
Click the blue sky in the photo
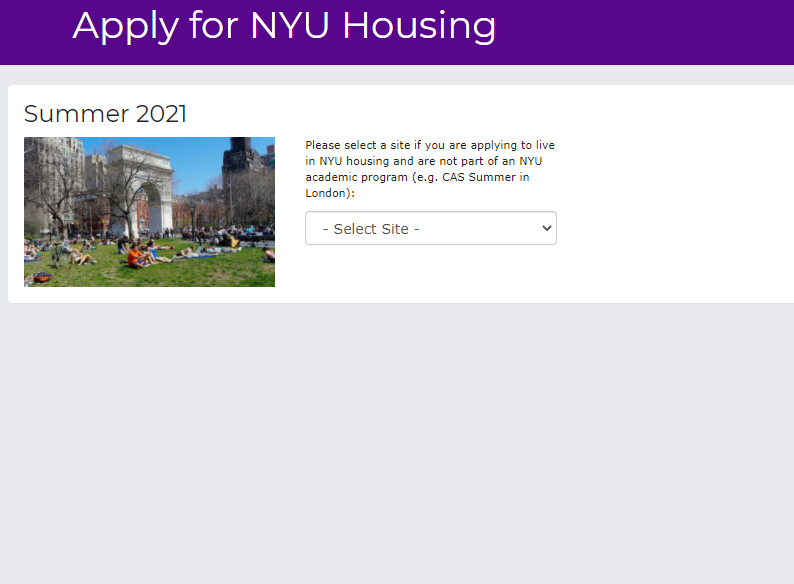click(197, 162)
